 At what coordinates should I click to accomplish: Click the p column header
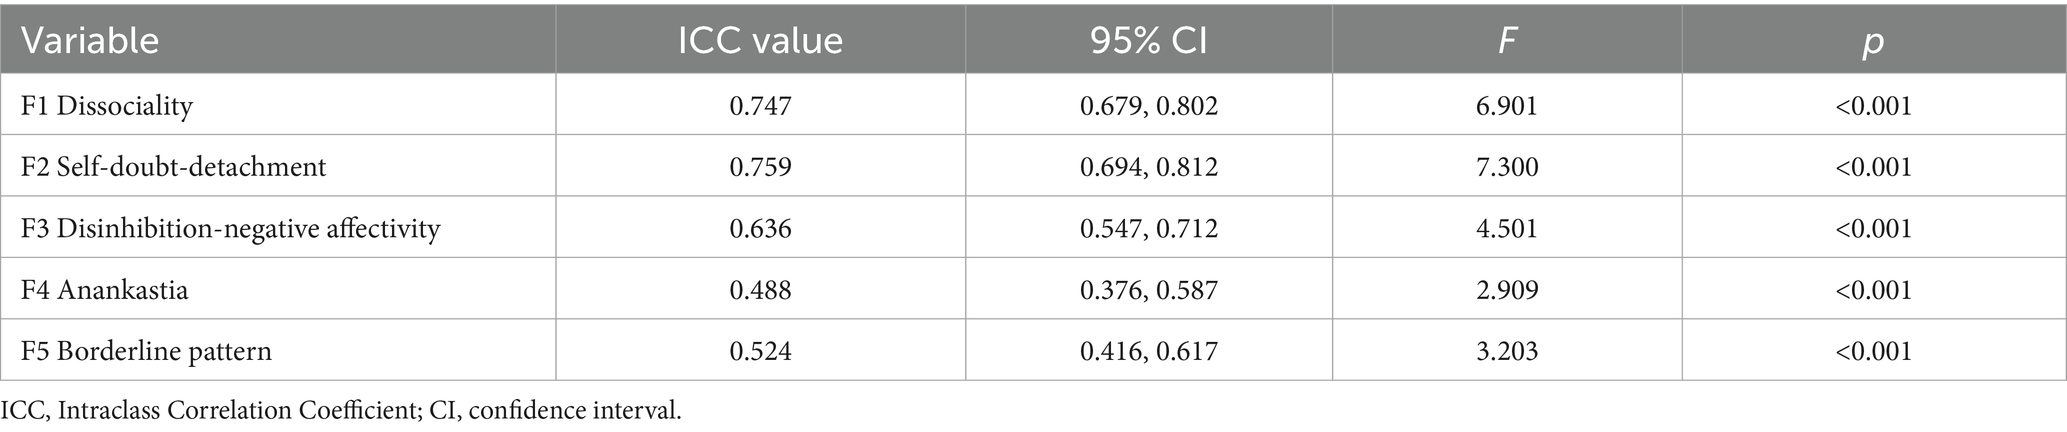pyautogui.click(x=1873, y=40)
